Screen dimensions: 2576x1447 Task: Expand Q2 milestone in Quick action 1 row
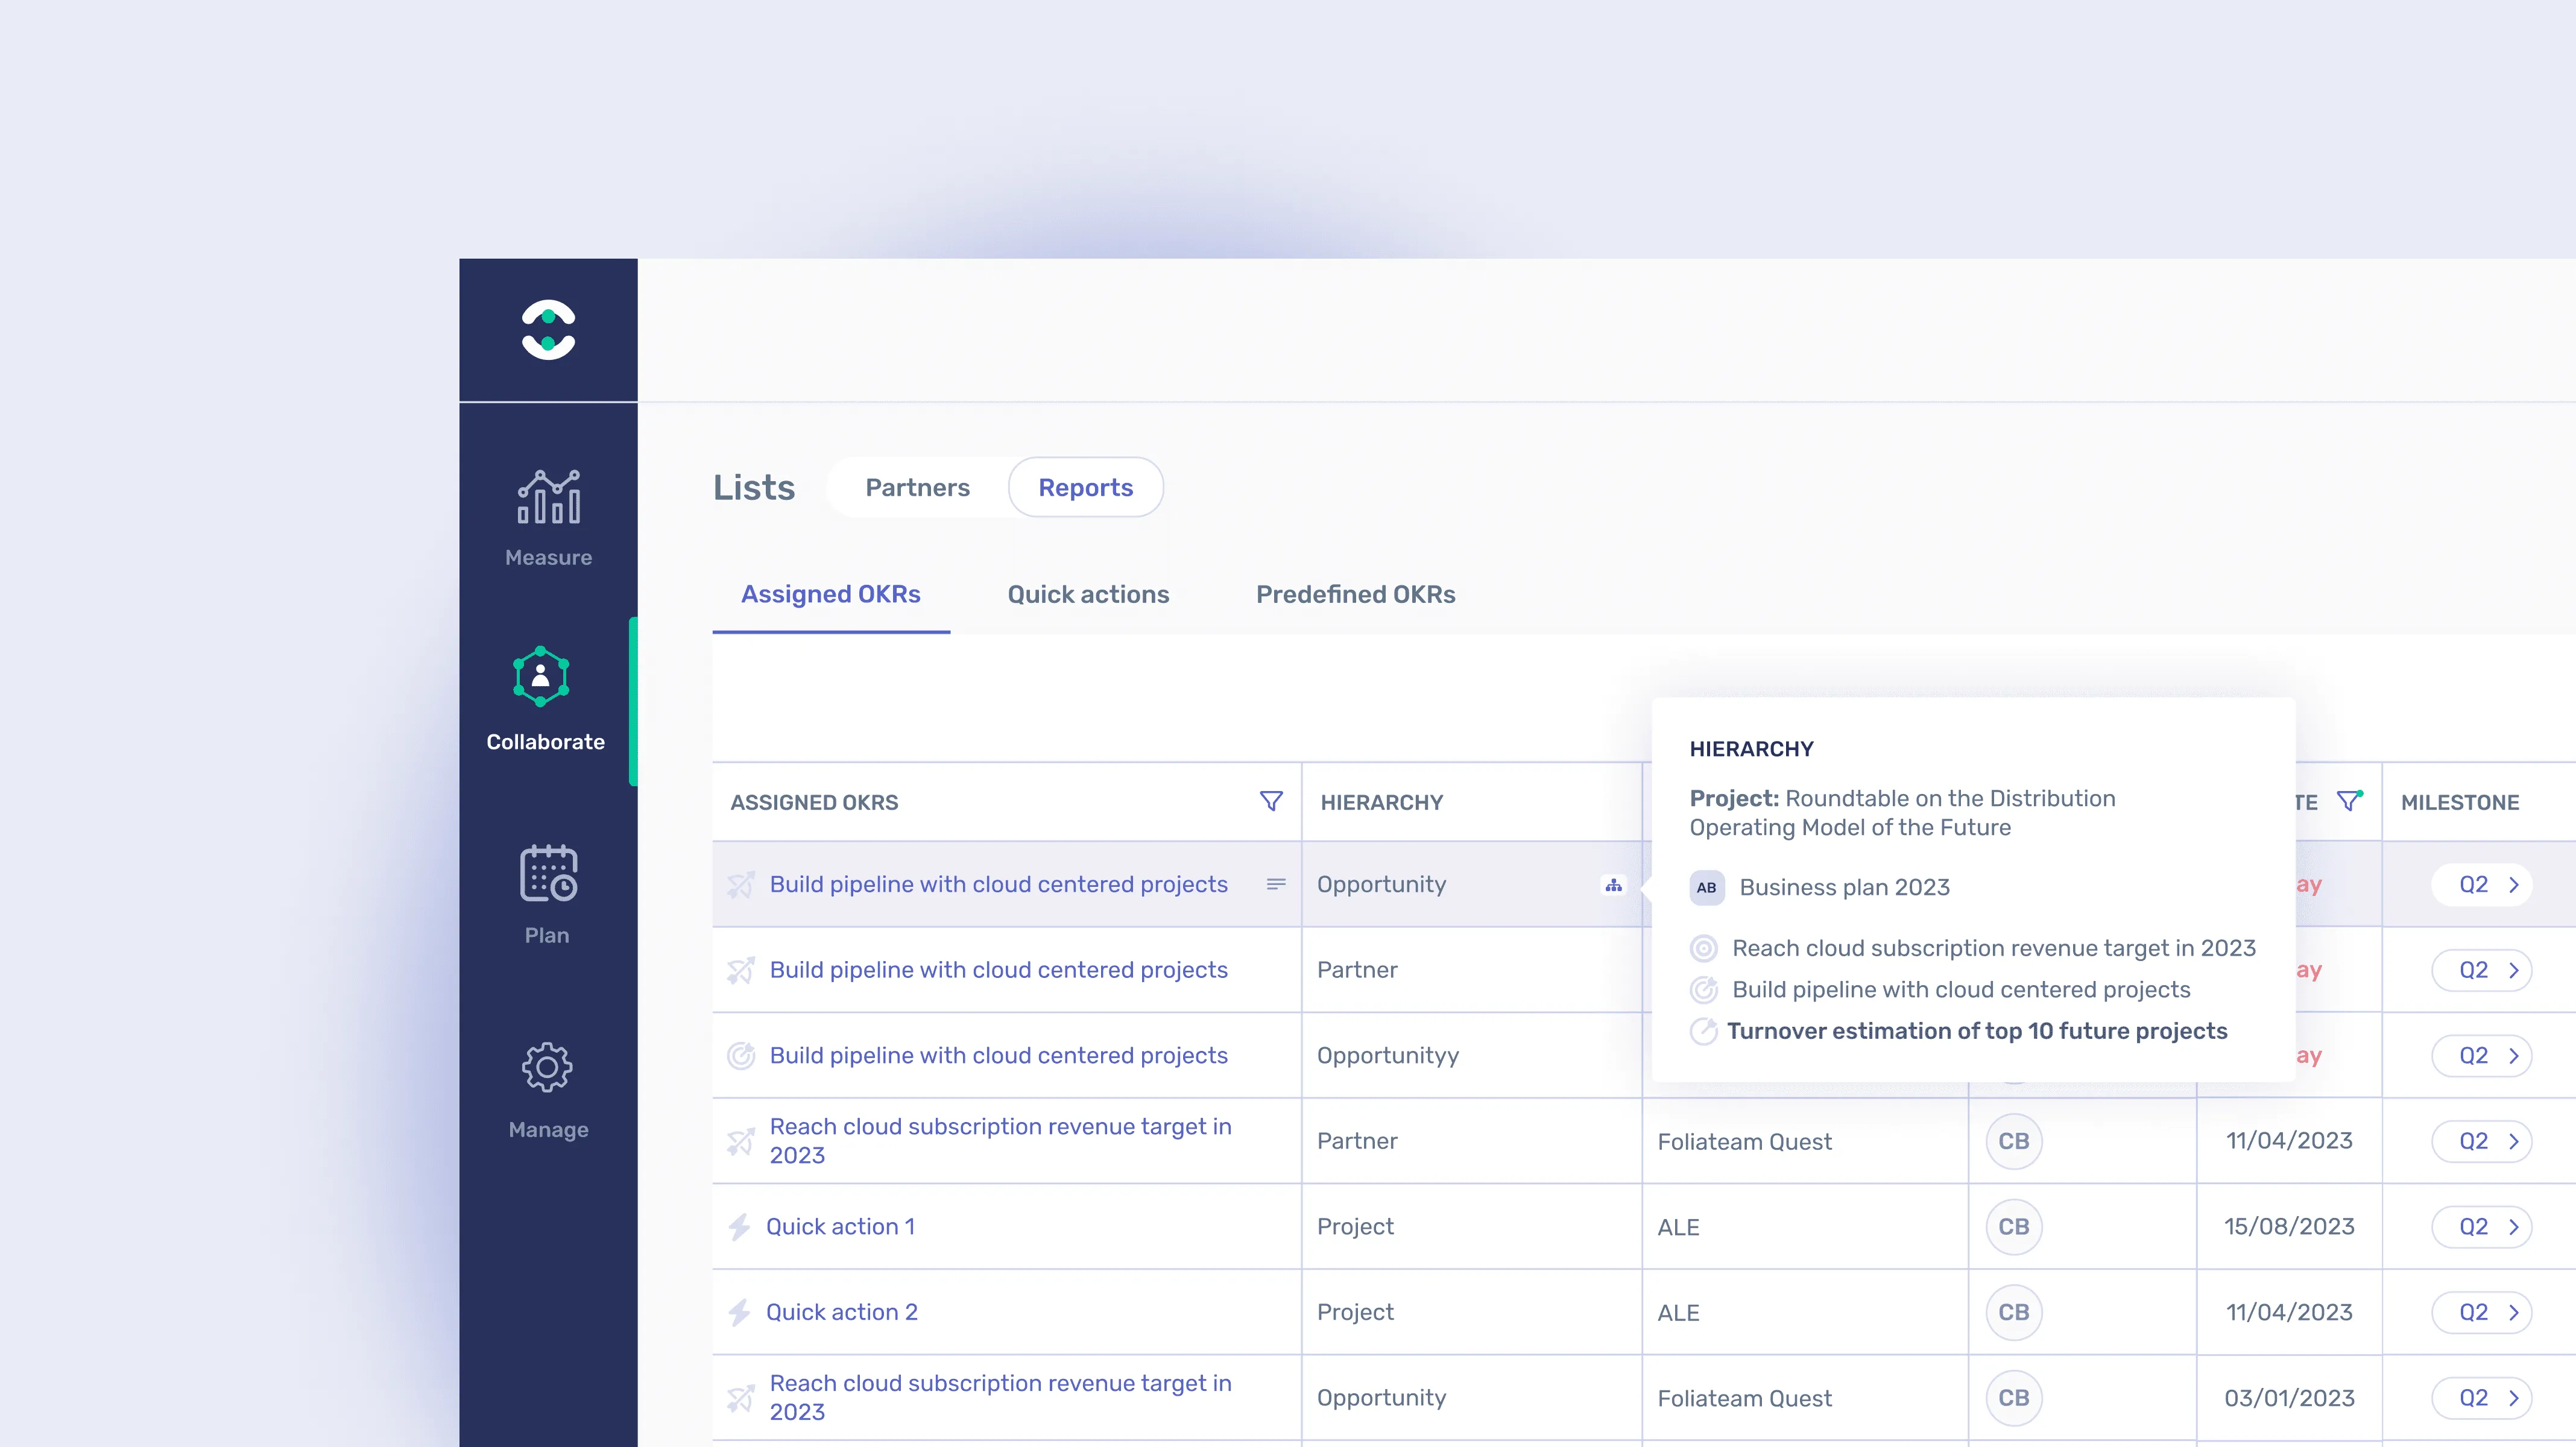[2482, 1227]
